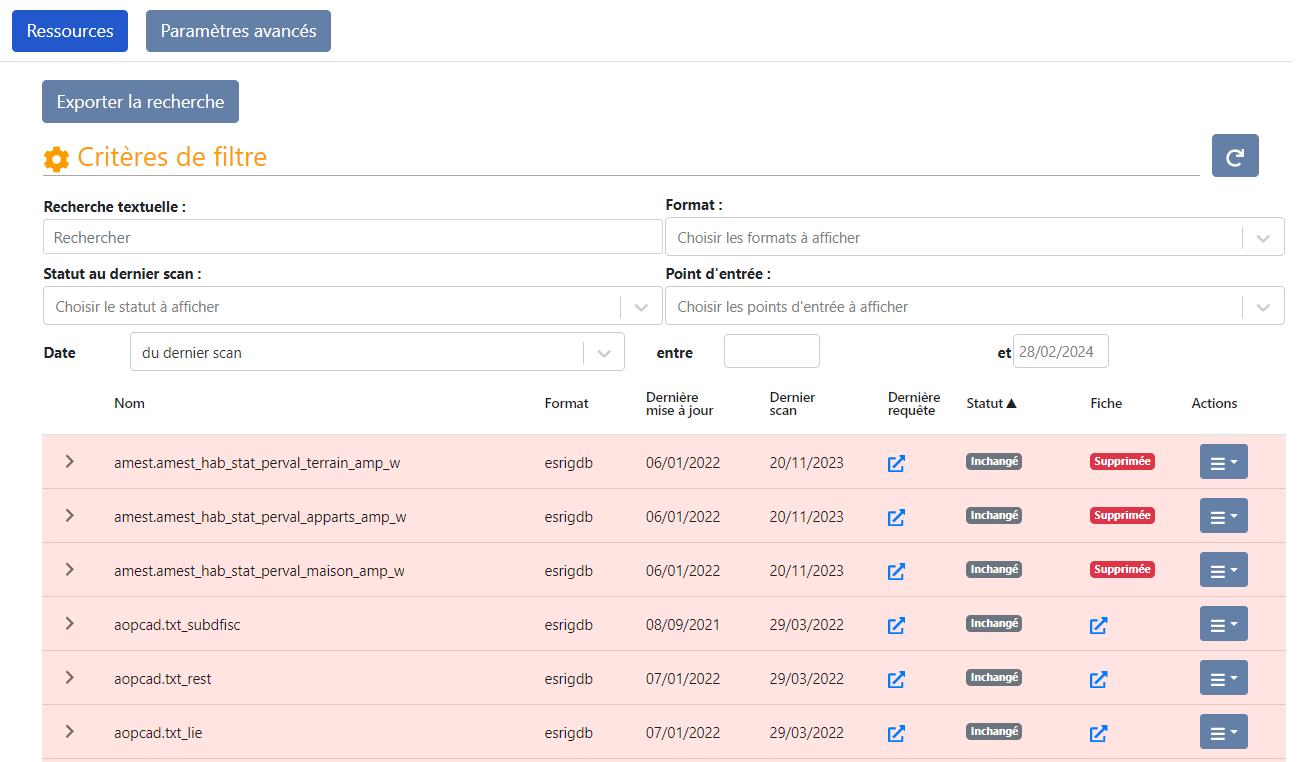The width and height of the screenshot is (1305, 762).
Task: Open actions menu for aopcad.txt_rest
Action: 1224,678
